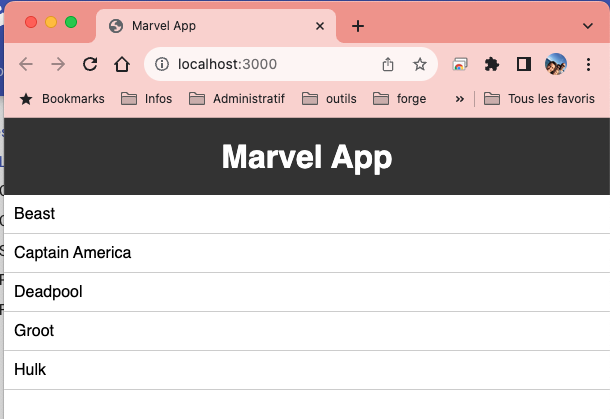Expand the tab search chevron
Screen dimensions: 610x419
point(588,26)
